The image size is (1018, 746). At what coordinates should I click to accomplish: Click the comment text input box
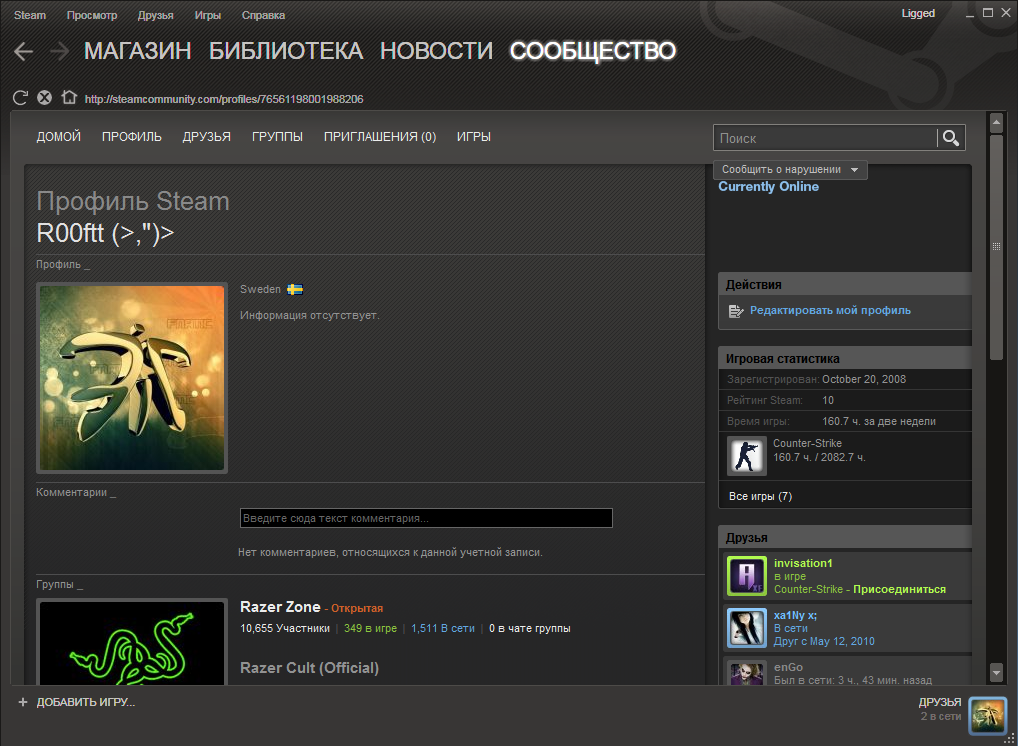[426, 518]
